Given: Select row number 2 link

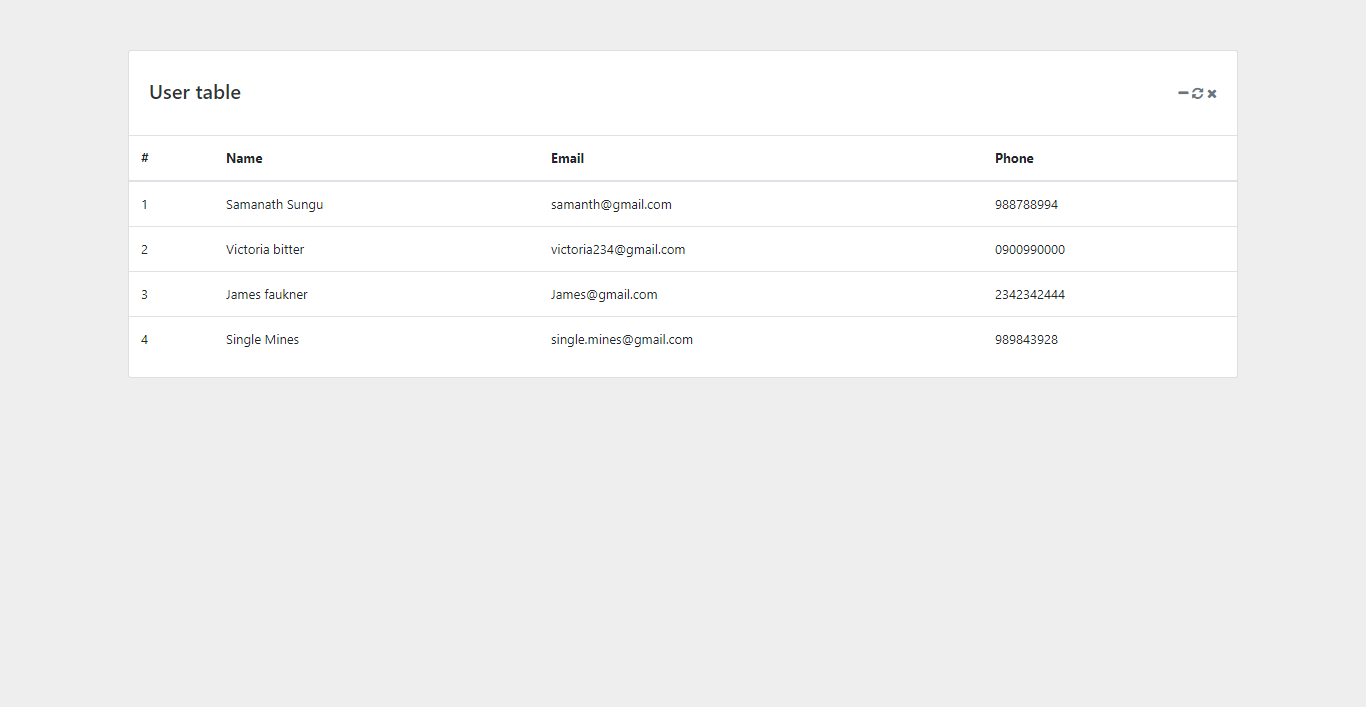Looking at the screenshot, I should click(144, 249).
